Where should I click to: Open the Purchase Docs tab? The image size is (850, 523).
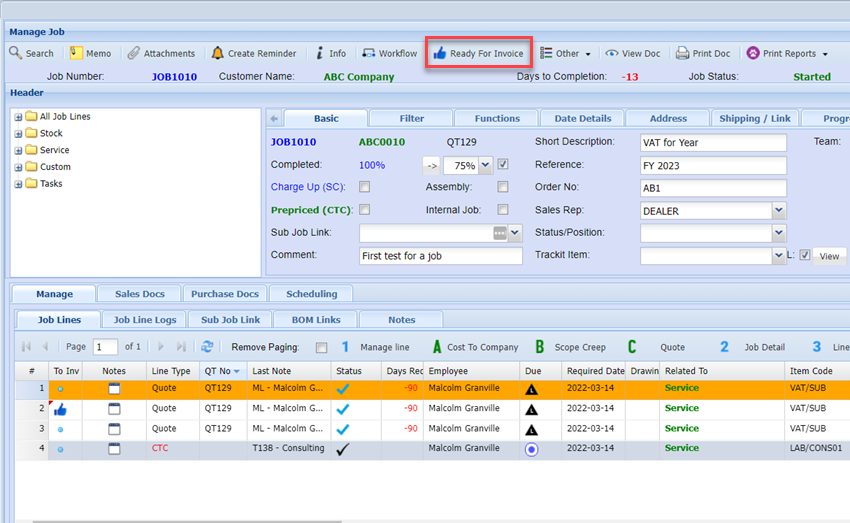pyautogui.click(x=226, y=294)
